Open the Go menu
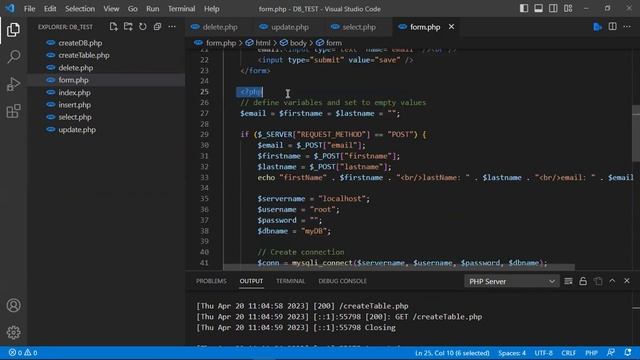 [133, 9]
